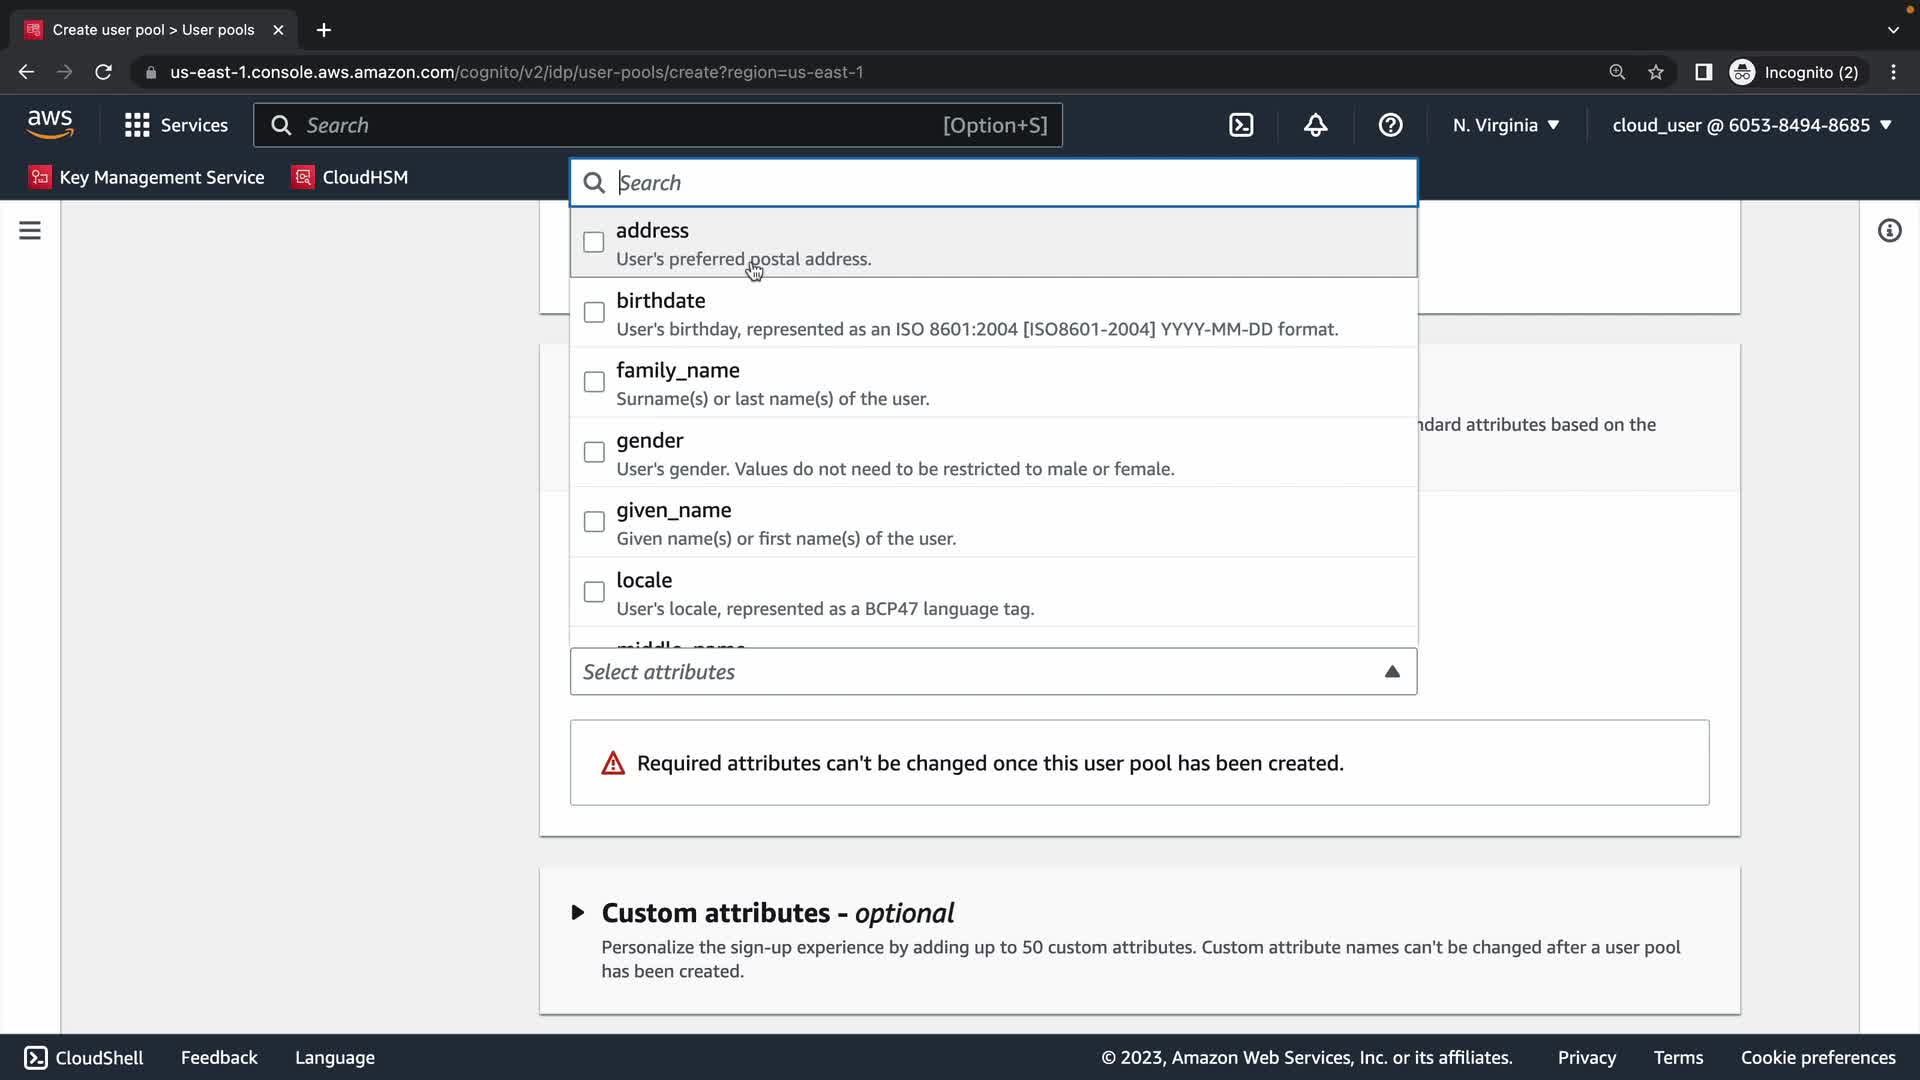Check the address attribute checkbox
The height and width of the screenshot is (1080, 1920).
click(594, 242)
